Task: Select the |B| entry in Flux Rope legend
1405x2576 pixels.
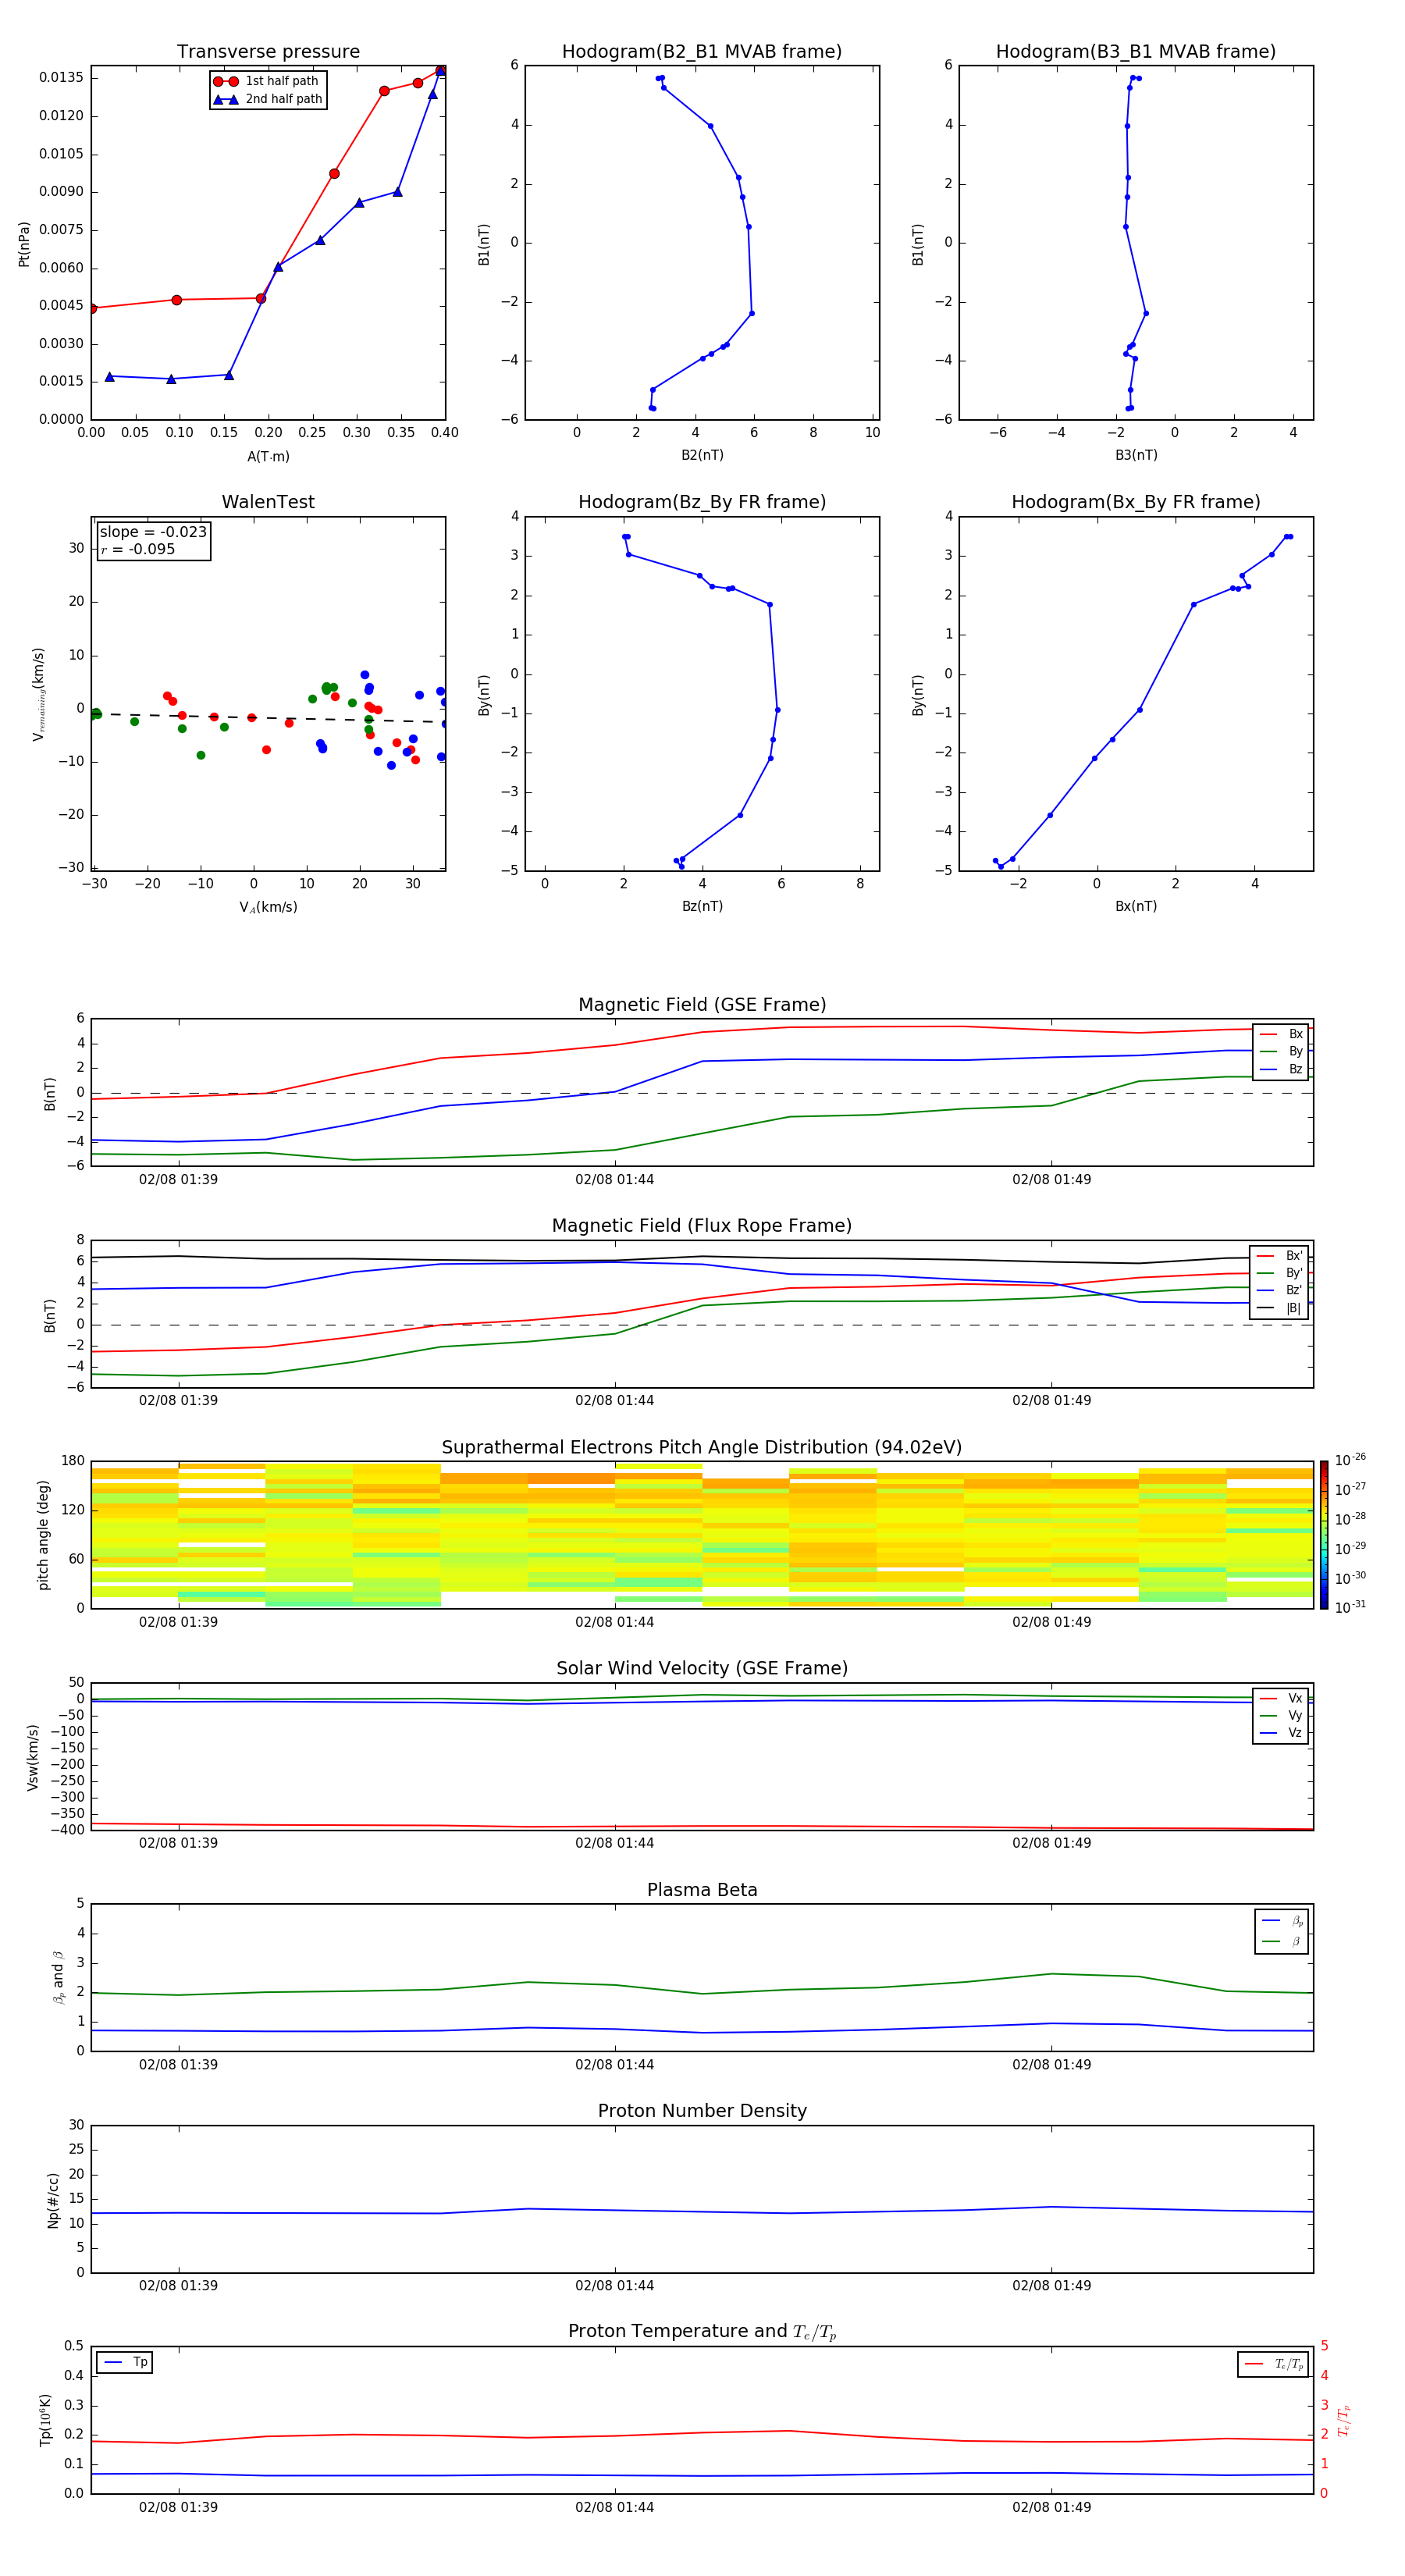Action: [x=1280, y=1308]
